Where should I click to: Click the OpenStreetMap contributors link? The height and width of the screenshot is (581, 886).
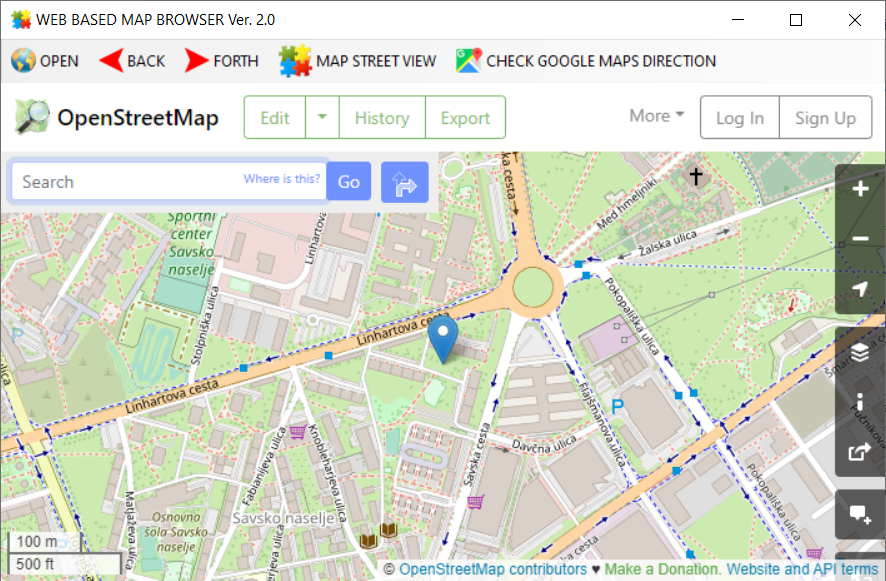493,569
